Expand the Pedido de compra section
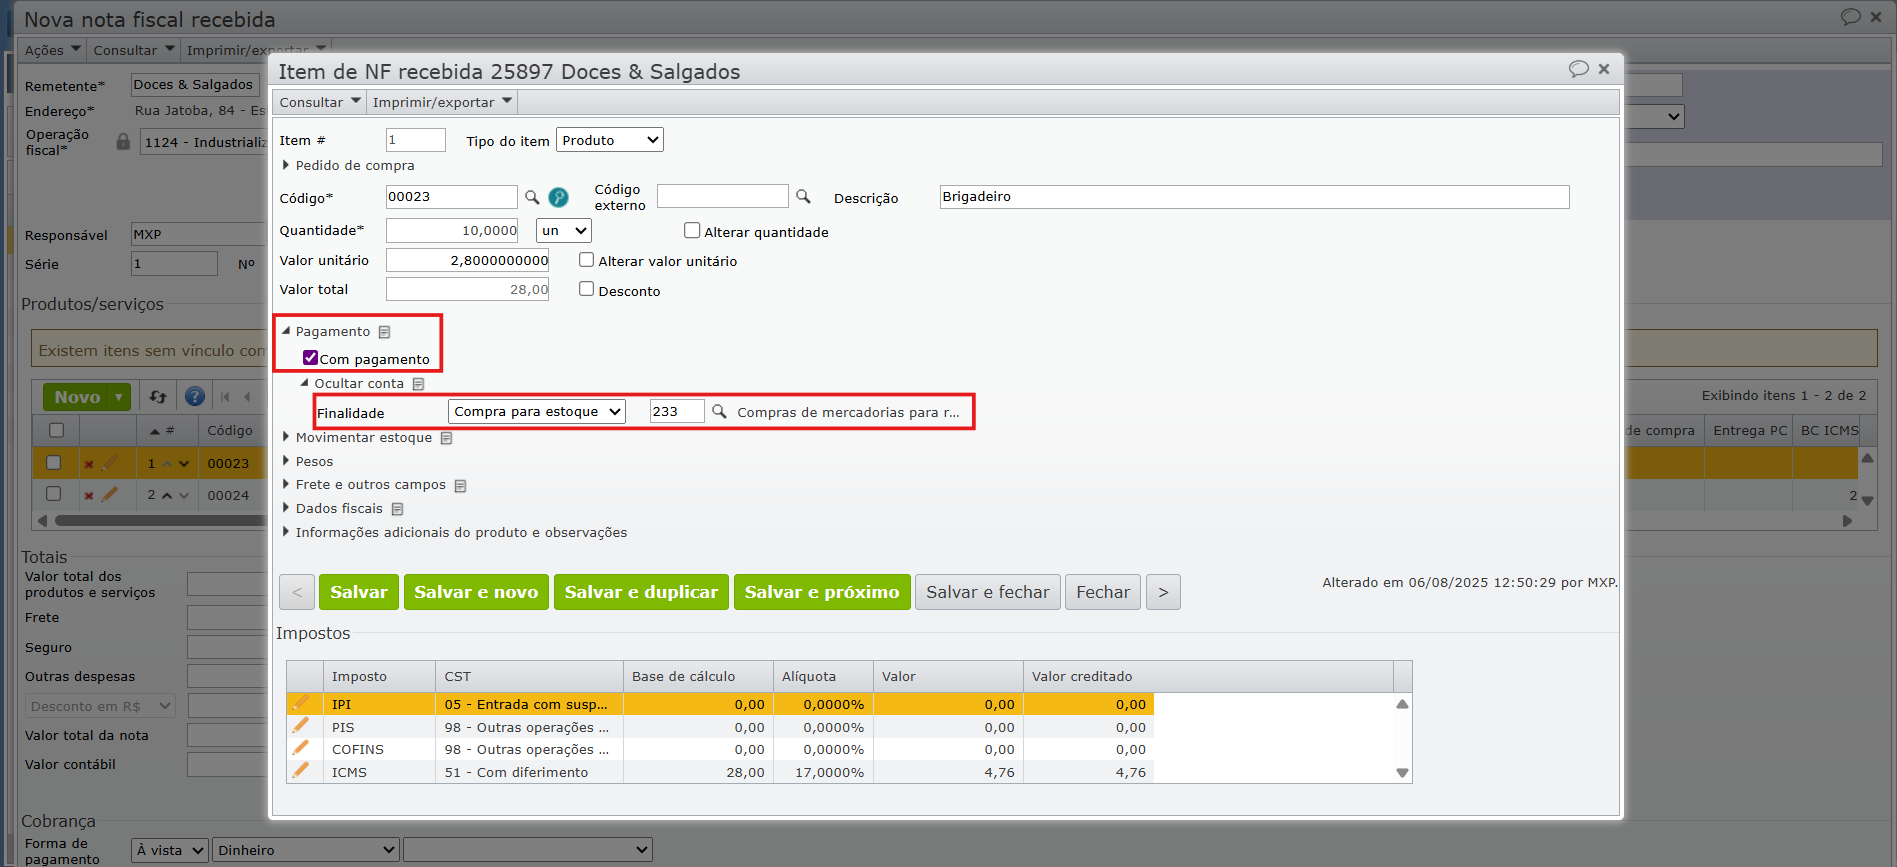Screen dimensions: 1897x867 click(286, 165)
